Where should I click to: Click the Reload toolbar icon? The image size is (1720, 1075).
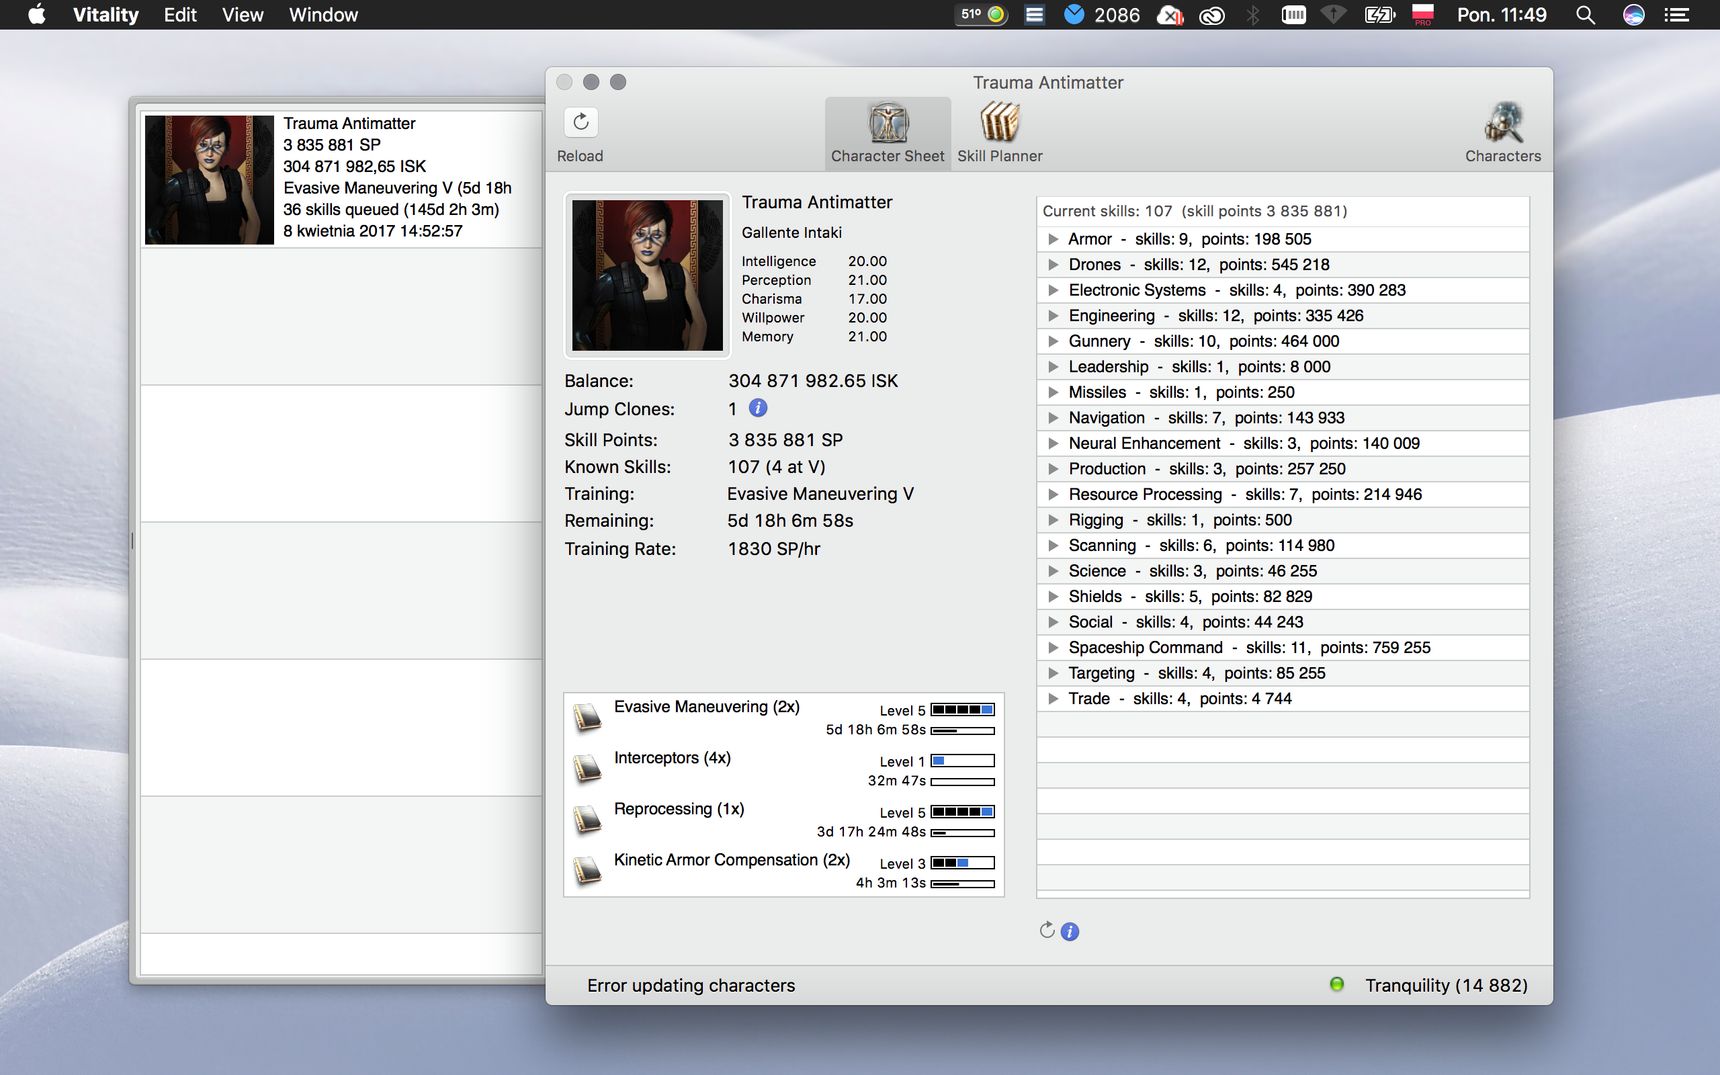(581, 122)
